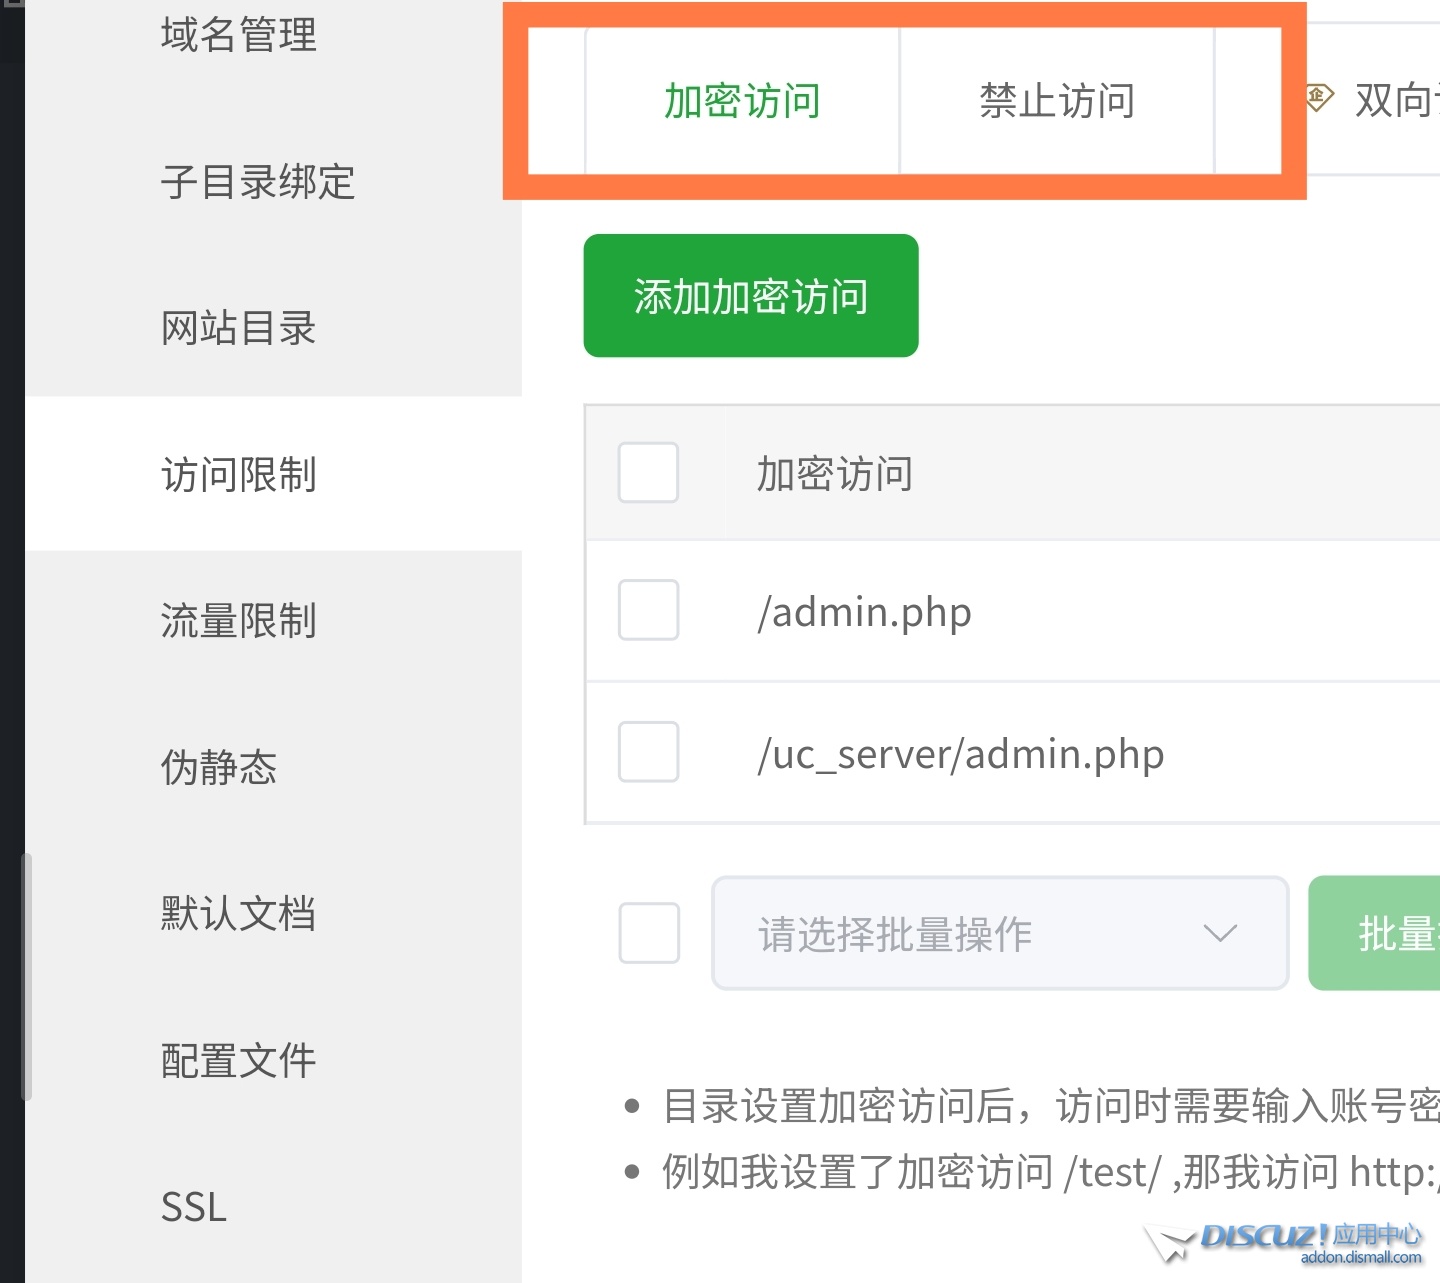This screenshot has width=1440, height=1283.
Task: Check the box for /admin.php
Action: (x=648, y=610)
